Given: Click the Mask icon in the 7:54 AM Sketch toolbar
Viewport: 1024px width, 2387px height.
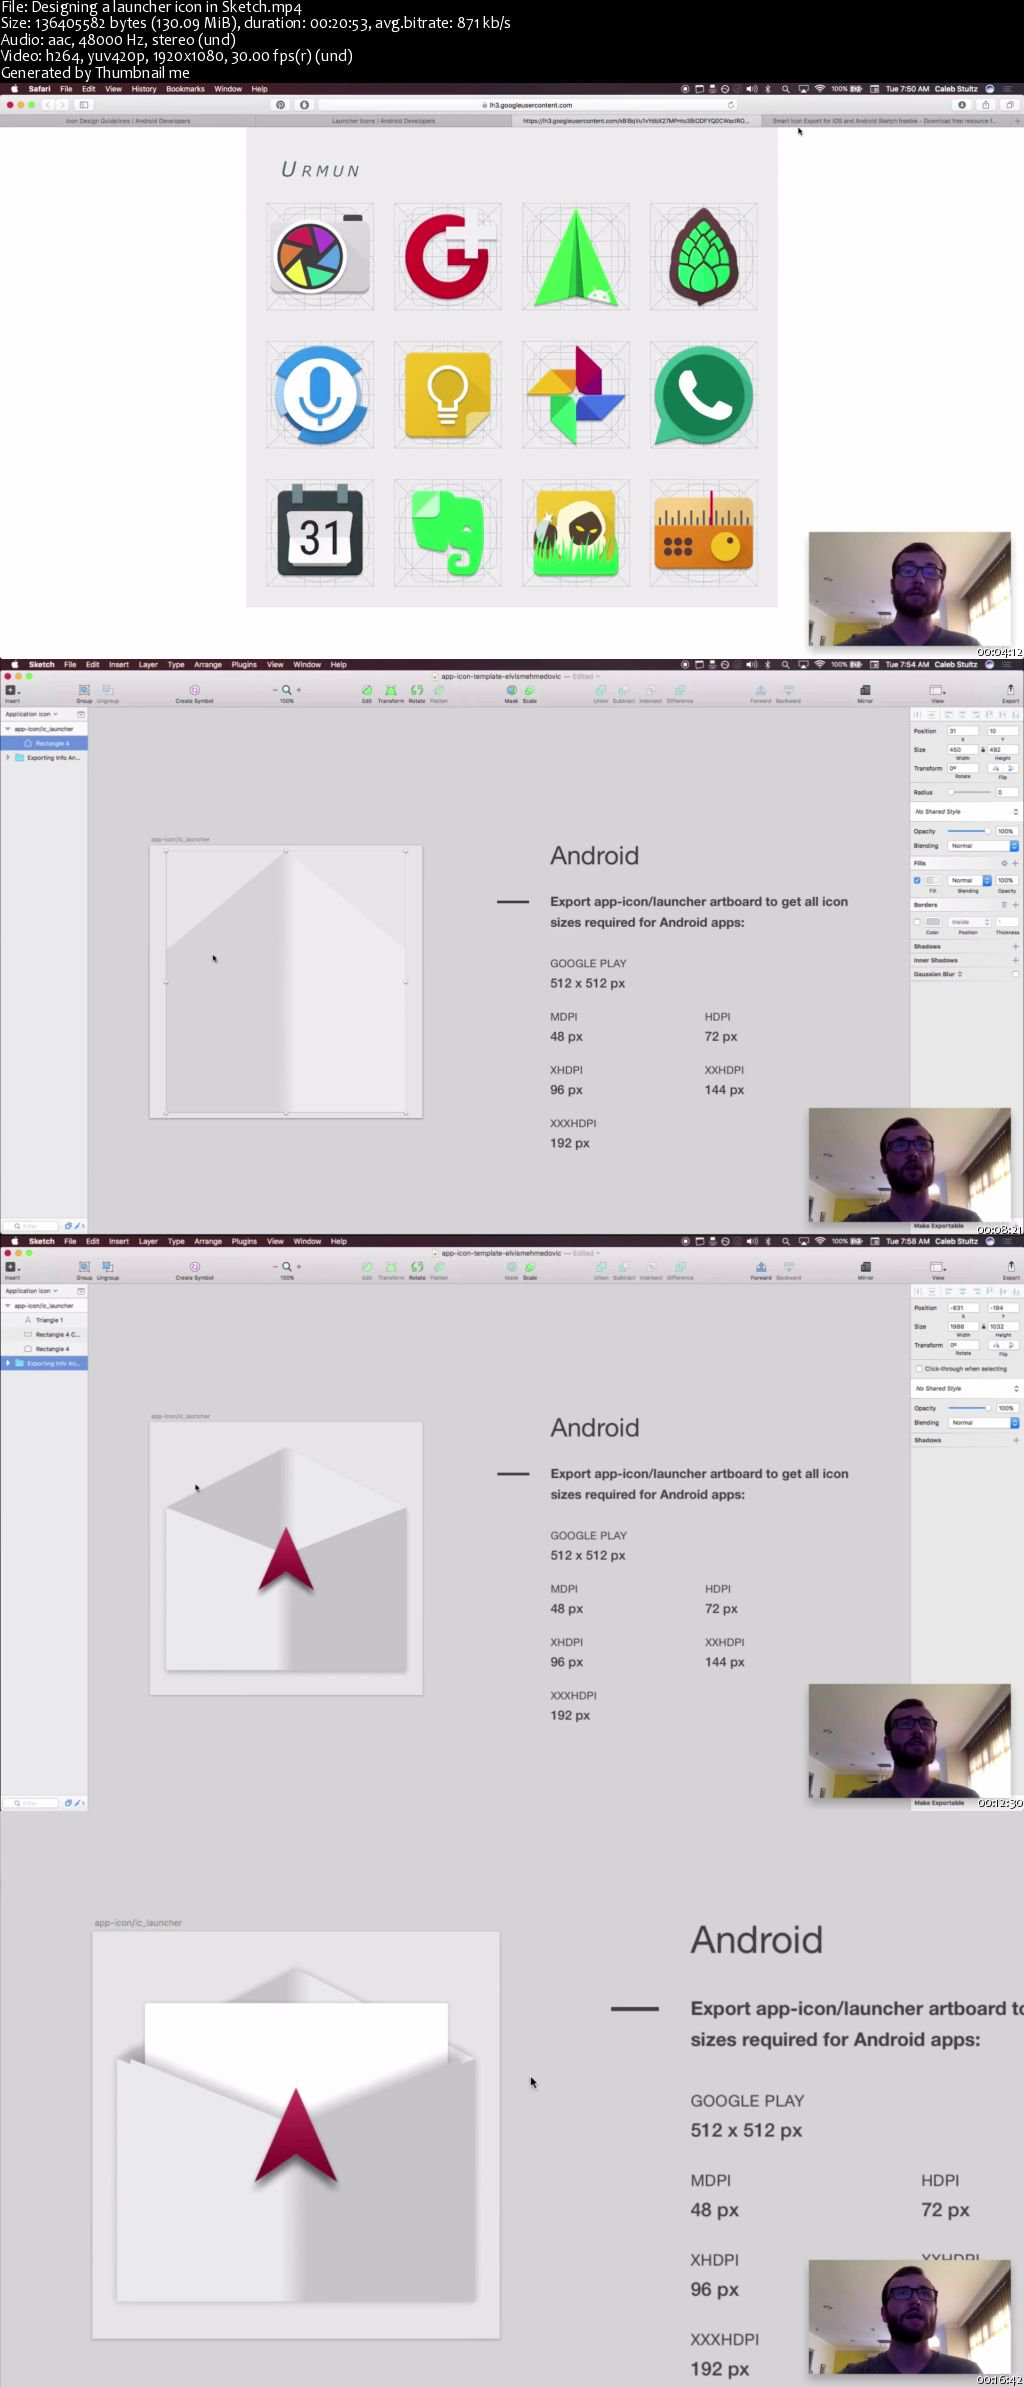Looking at the screenshot, I should (x=511, y=692).
